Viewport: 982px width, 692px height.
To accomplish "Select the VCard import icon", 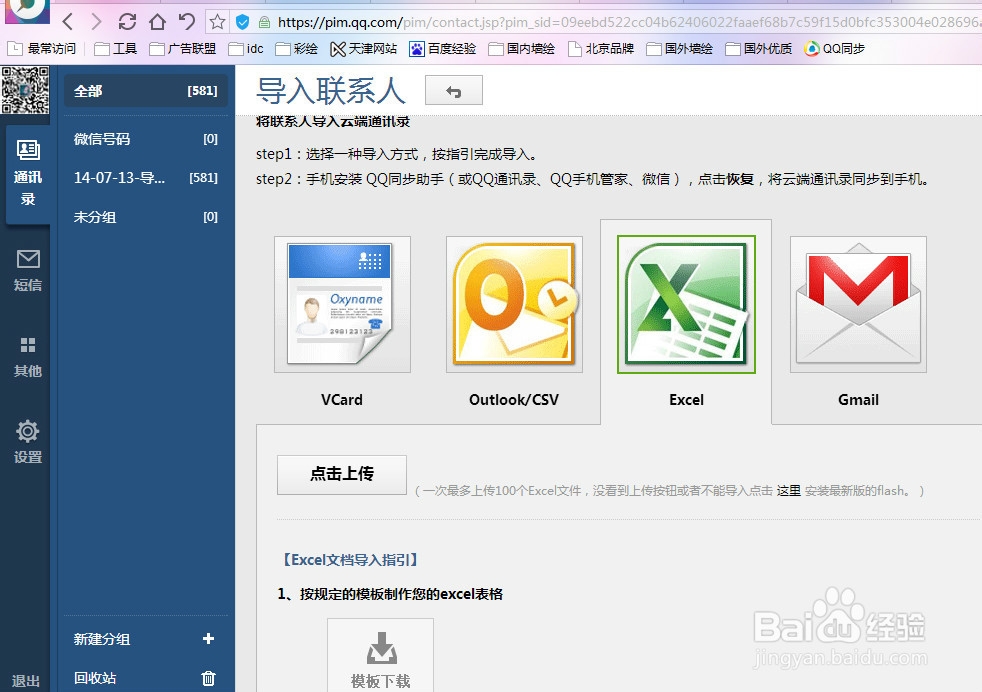I will pos(341,303).
